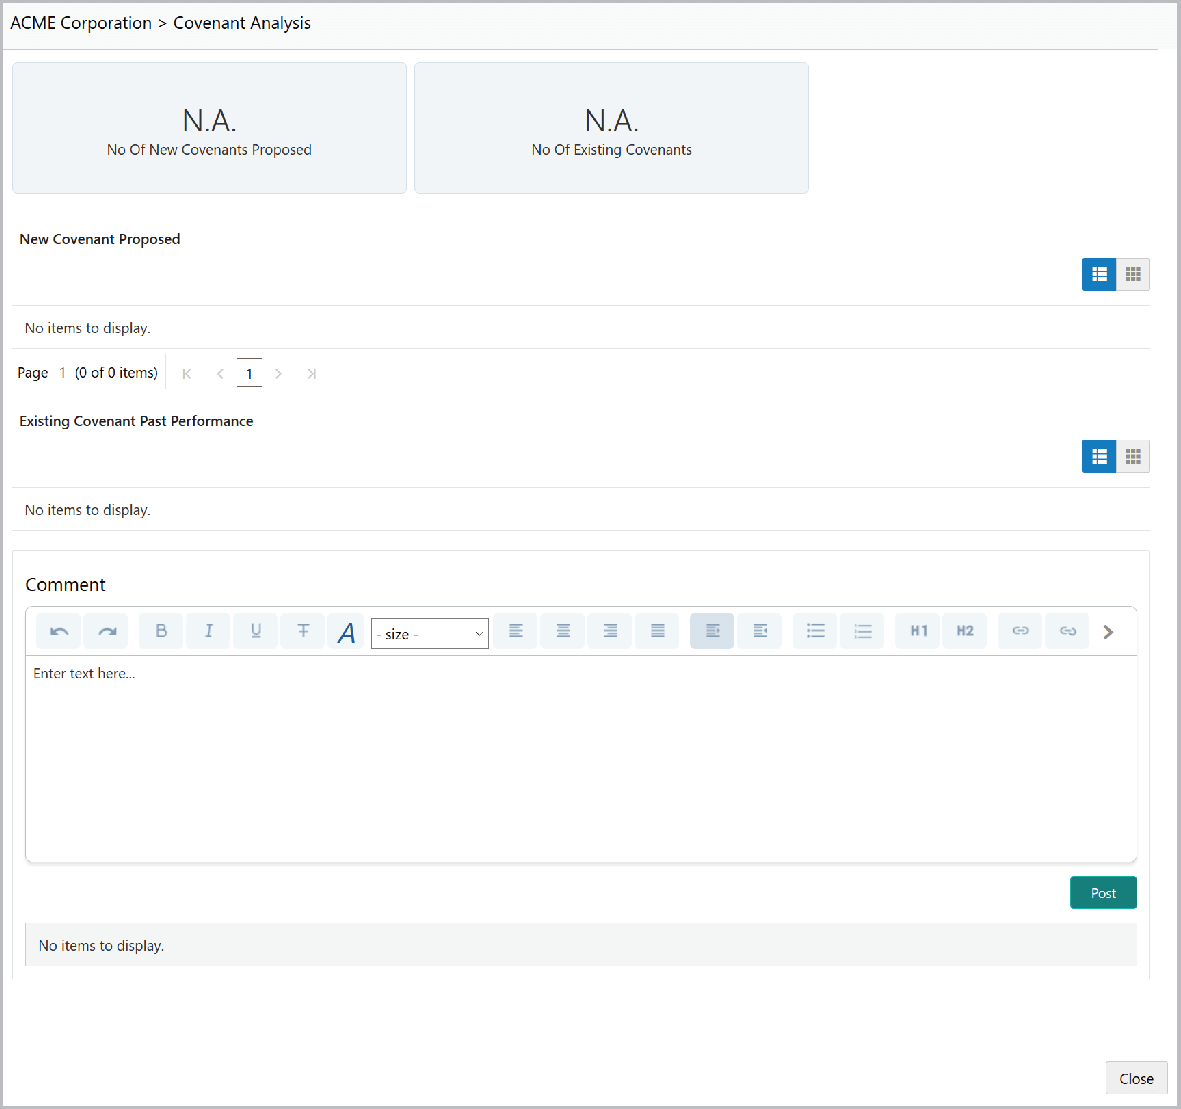
Task: Toggle underline formatting in the comment toolbar
Action: pyautogui.click(x=256, y=631)
